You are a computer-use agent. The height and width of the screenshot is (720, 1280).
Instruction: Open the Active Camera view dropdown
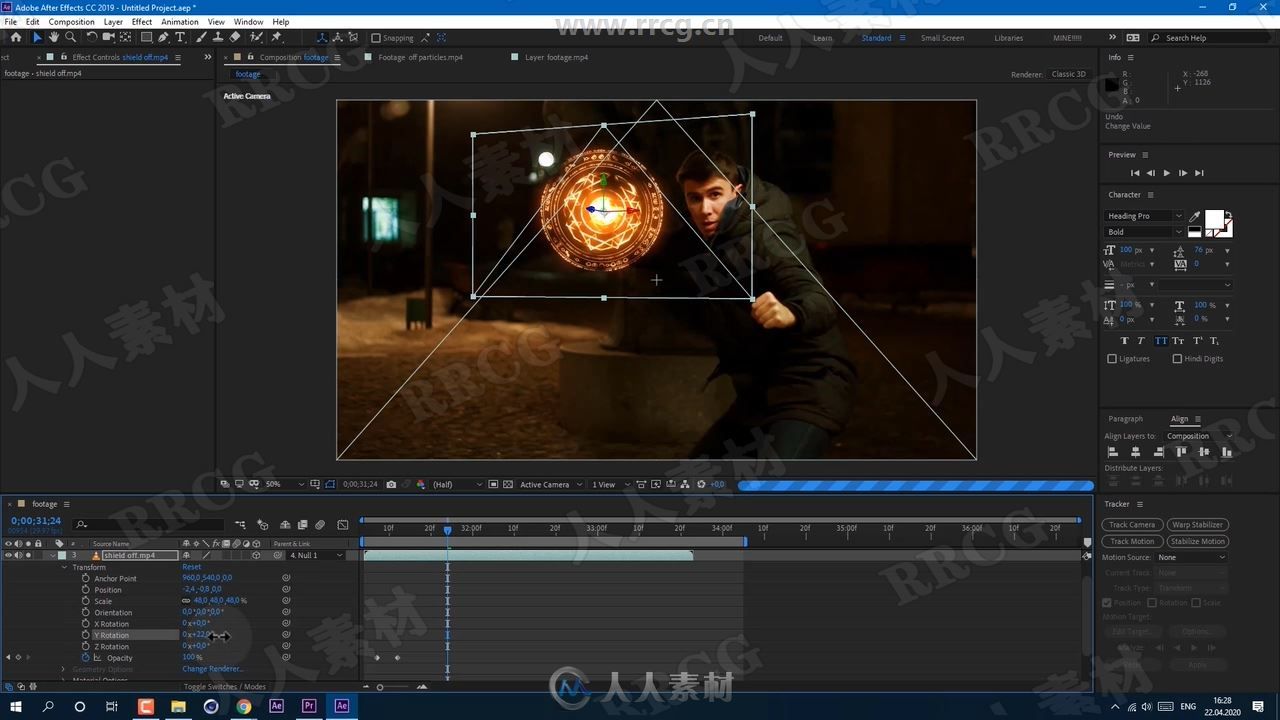pos(551,484)
